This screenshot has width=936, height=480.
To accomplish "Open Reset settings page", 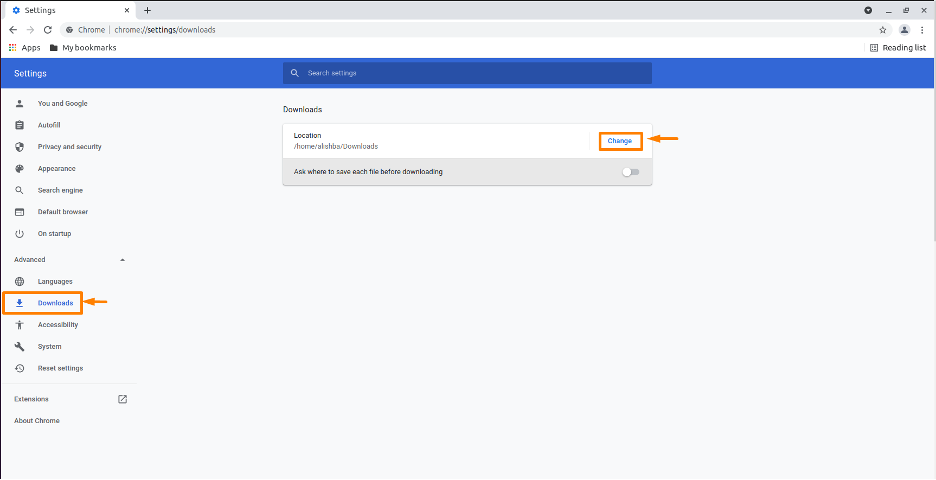I will (x=60, y=368).
